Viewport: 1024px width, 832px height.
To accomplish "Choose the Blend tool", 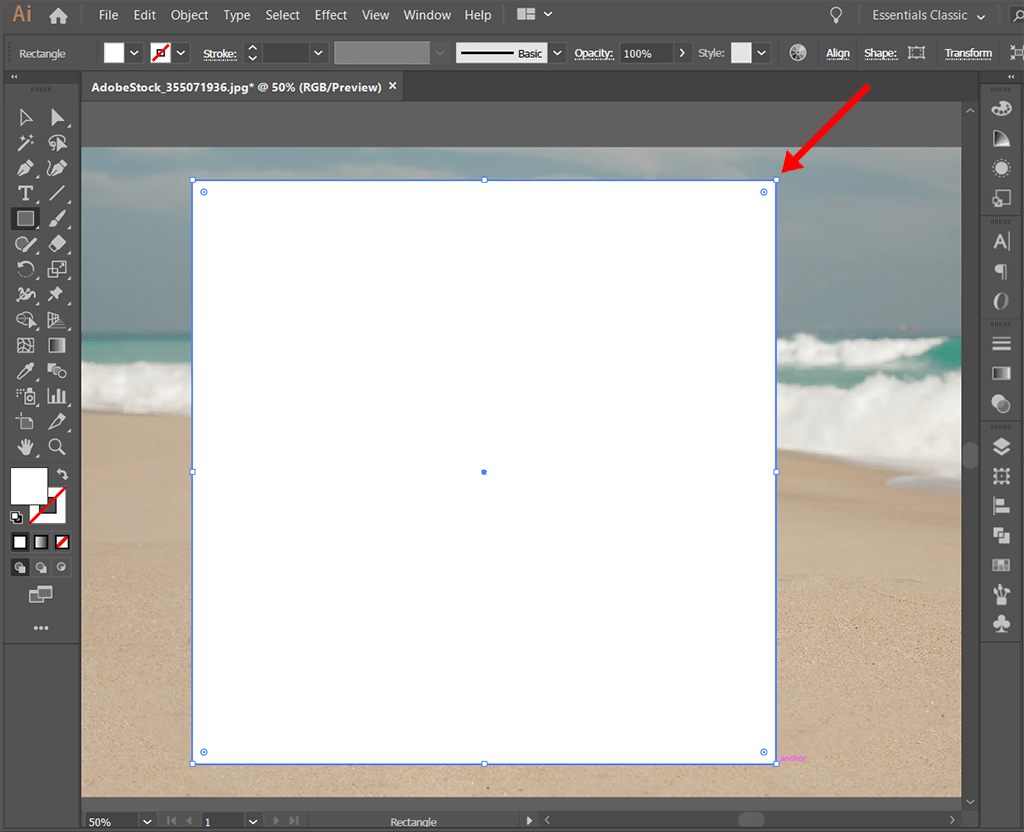I will pyautogui.click(x=57, y=371).
